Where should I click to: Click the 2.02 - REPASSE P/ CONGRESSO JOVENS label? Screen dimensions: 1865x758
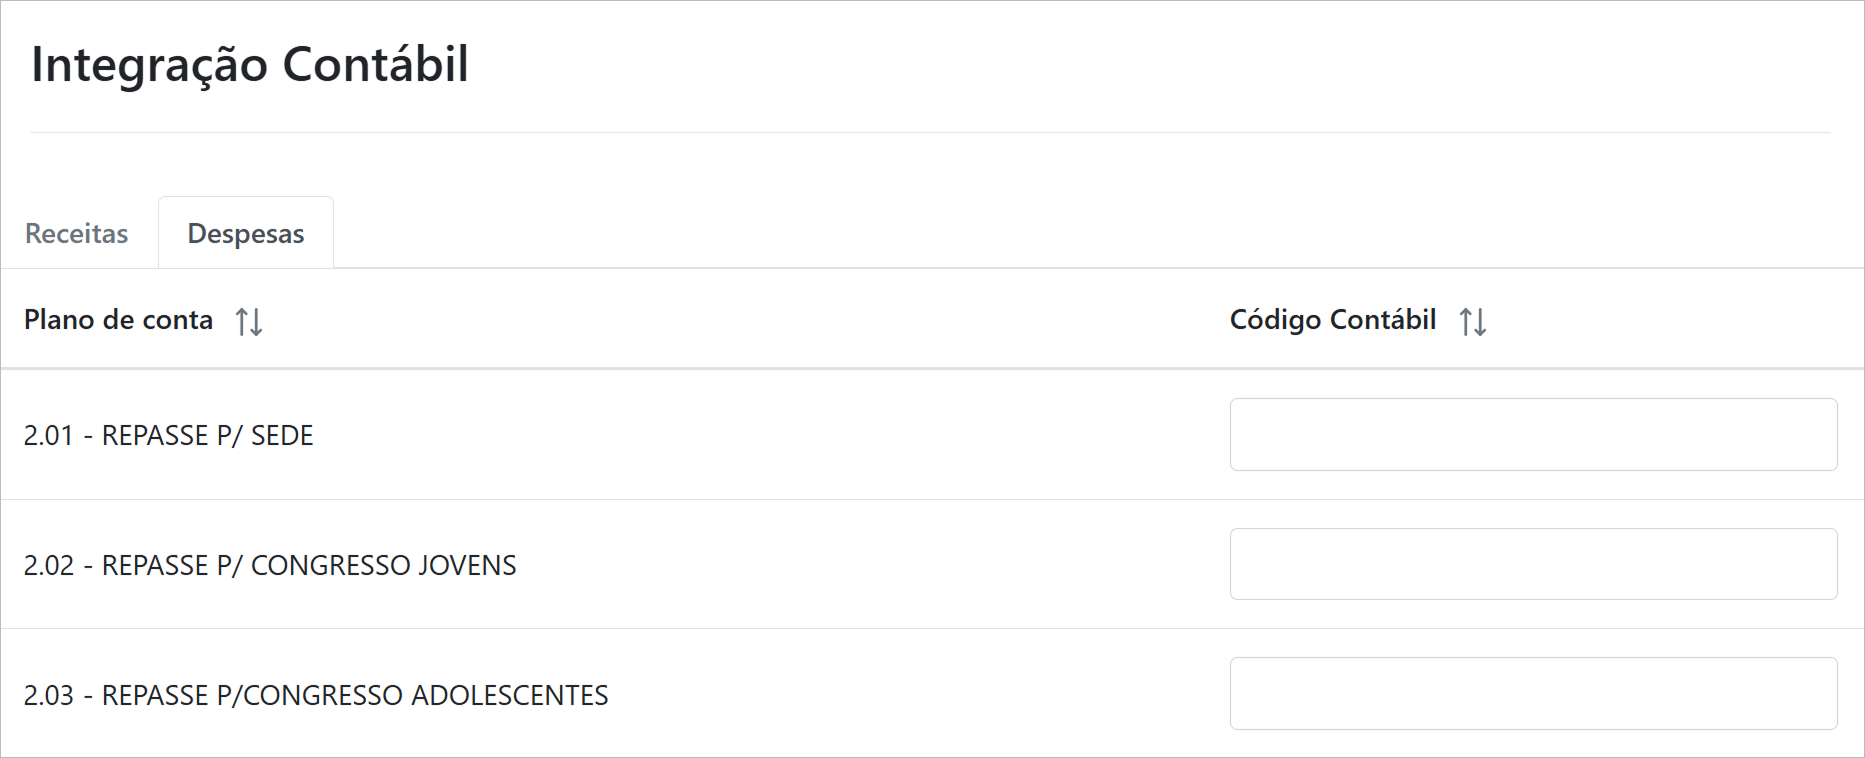(270, 566)
